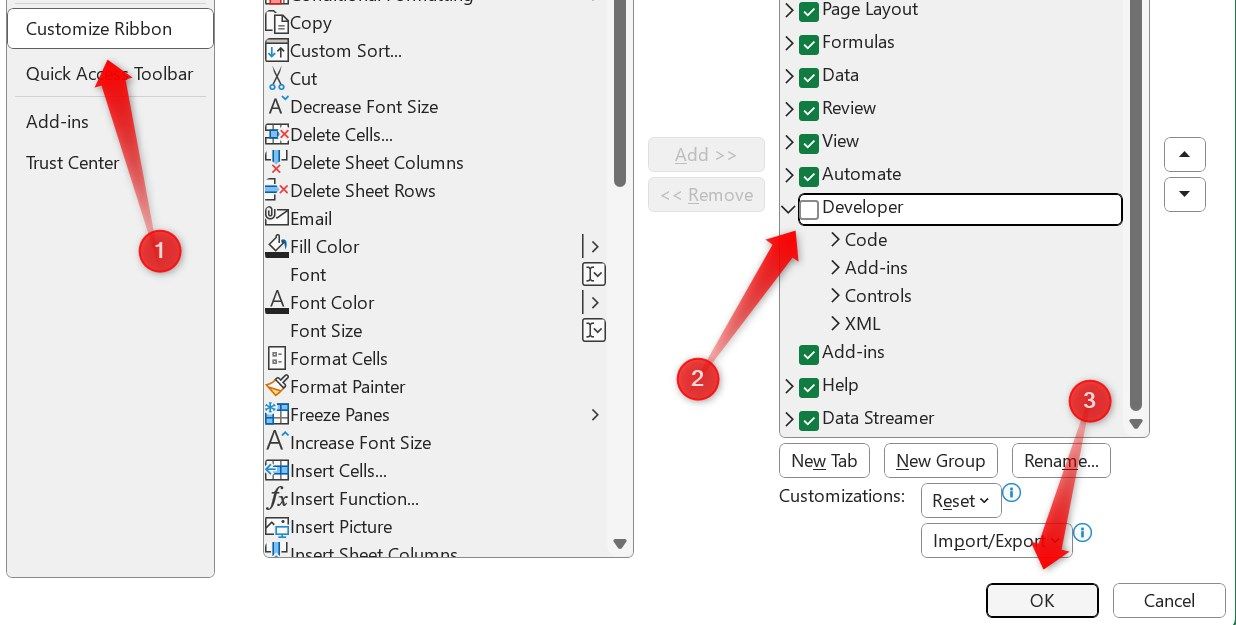Move selected tab up with arrow button

1185,155
